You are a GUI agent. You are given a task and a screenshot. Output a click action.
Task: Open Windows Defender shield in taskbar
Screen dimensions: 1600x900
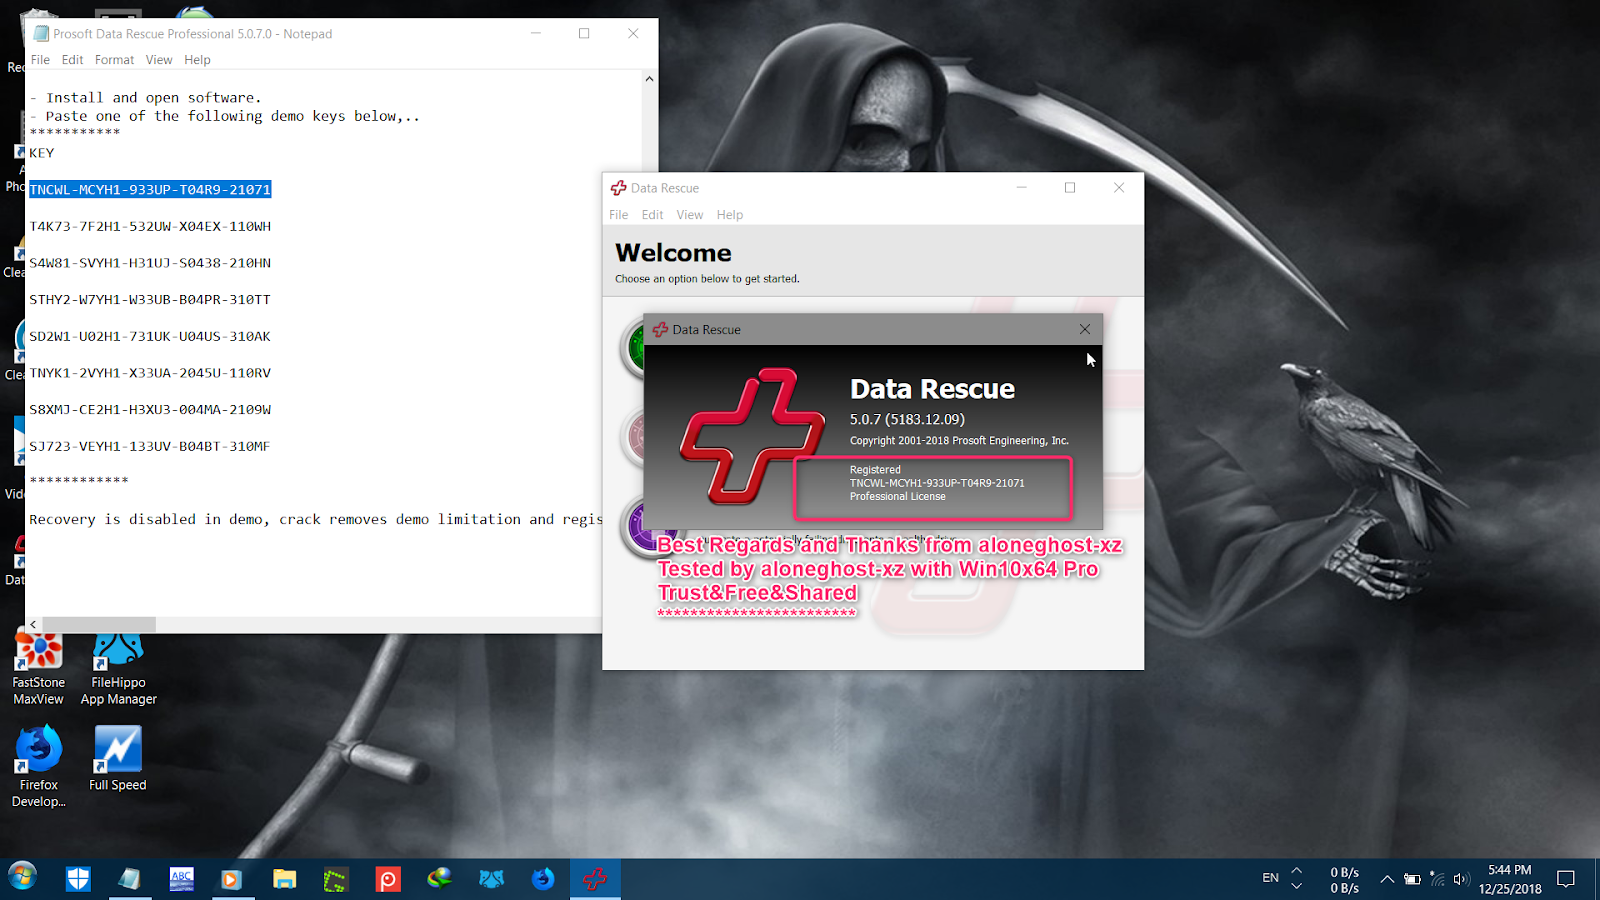point(78,879)
